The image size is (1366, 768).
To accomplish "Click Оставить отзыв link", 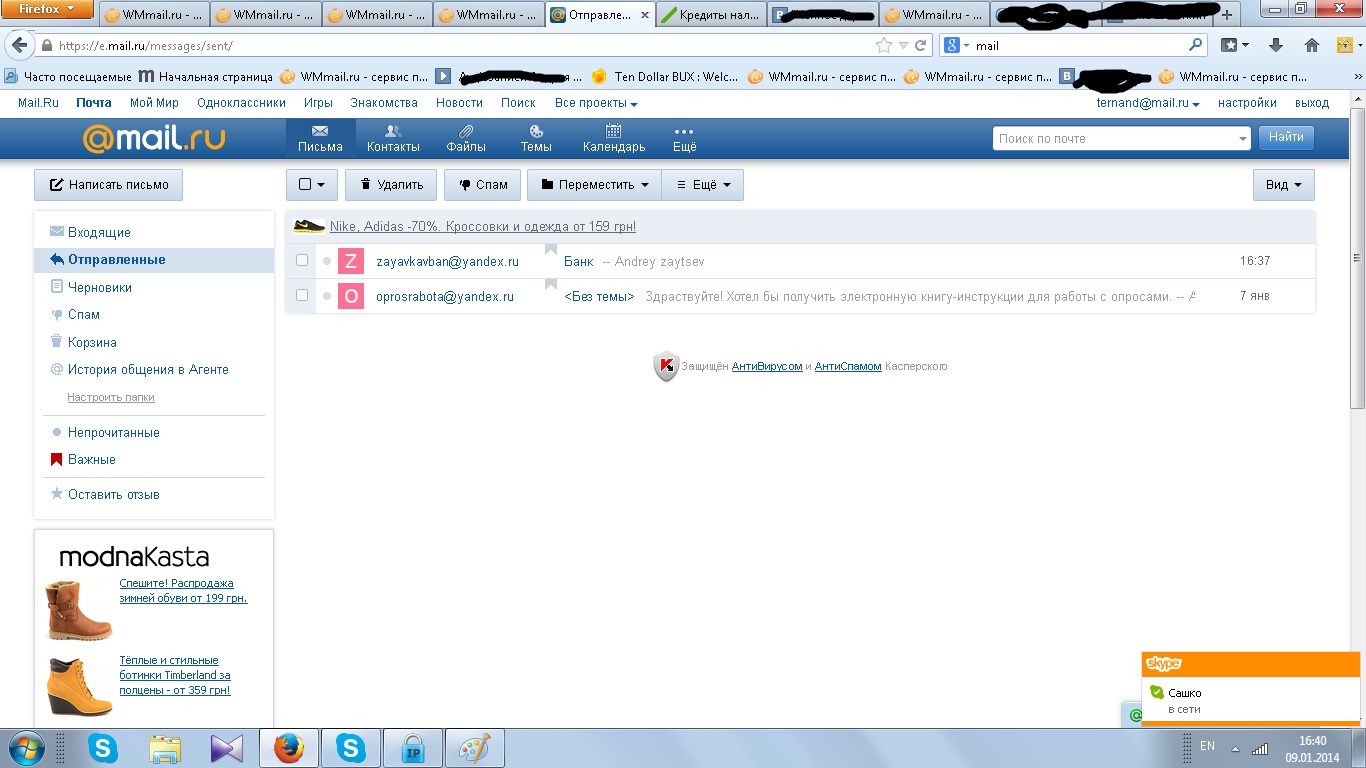I will 114,495.
